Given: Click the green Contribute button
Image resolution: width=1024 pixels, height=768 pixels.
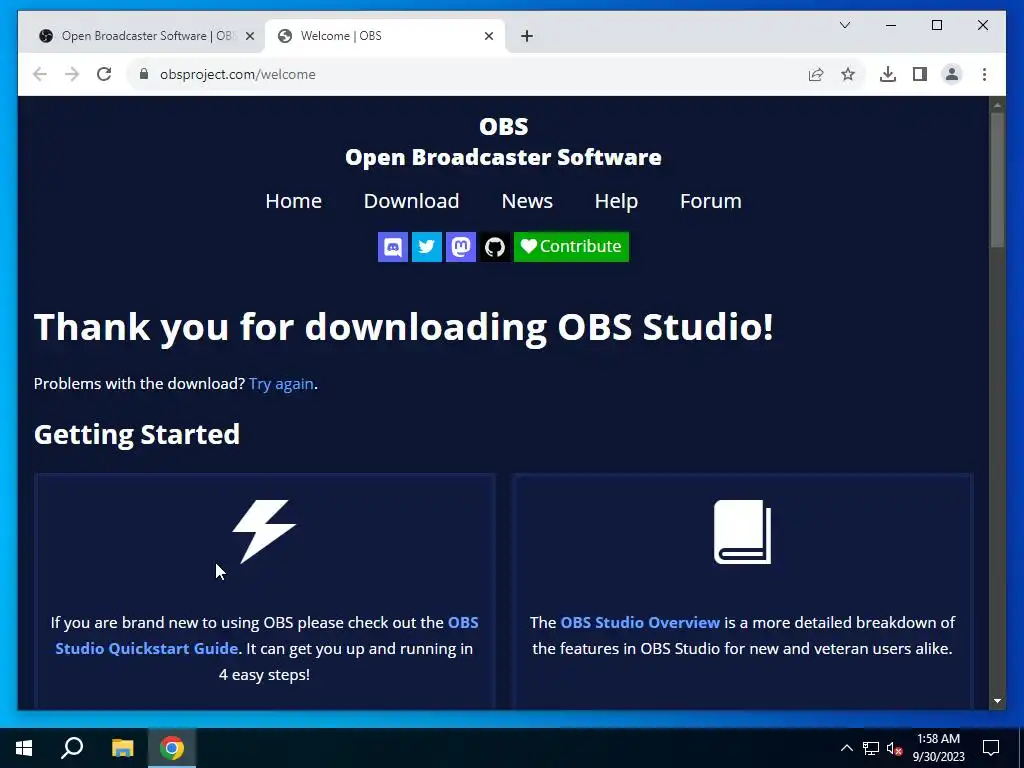Looking at the screenshot, I should (x=571, y=247).
